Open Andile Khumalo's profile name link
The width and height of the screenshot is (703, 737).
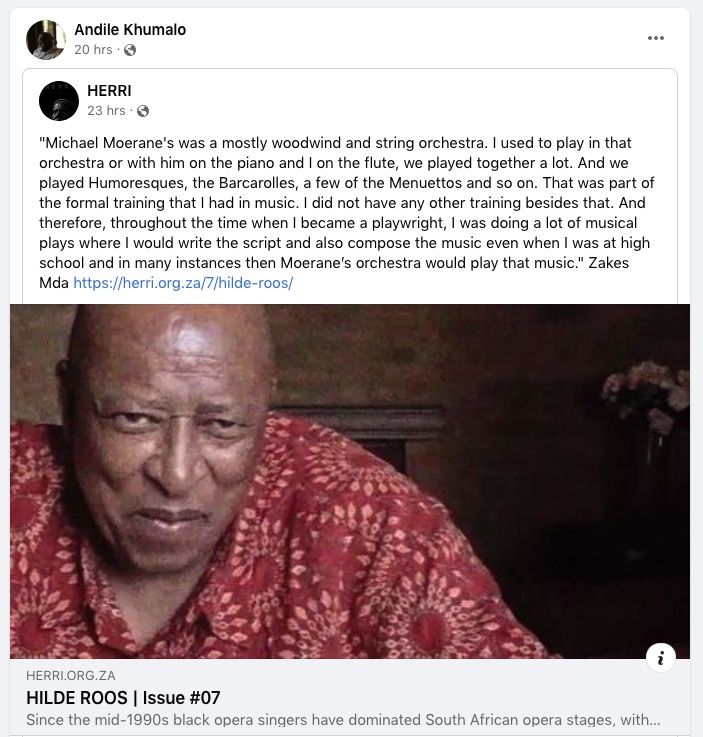(x=130, y=30)
